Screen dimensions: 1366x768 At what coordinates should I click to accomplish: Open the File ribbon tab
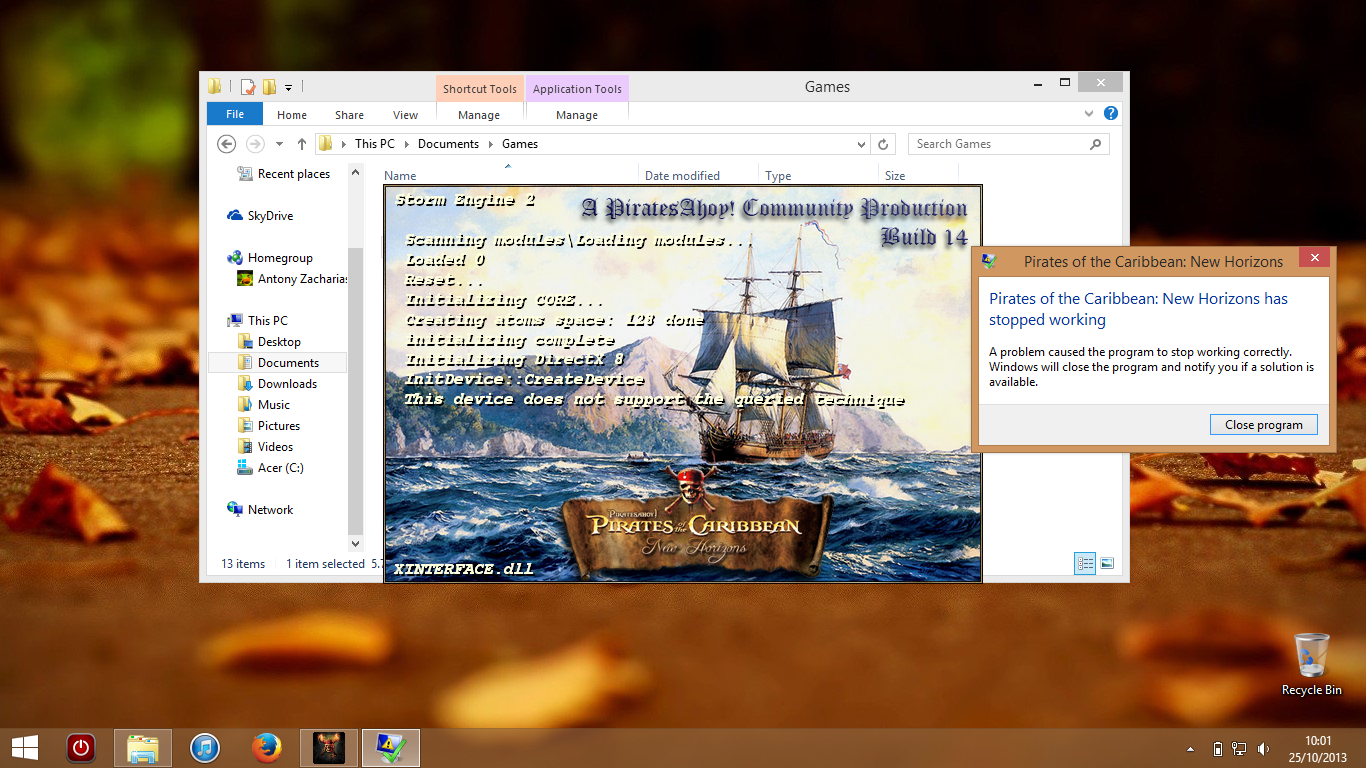235,114
